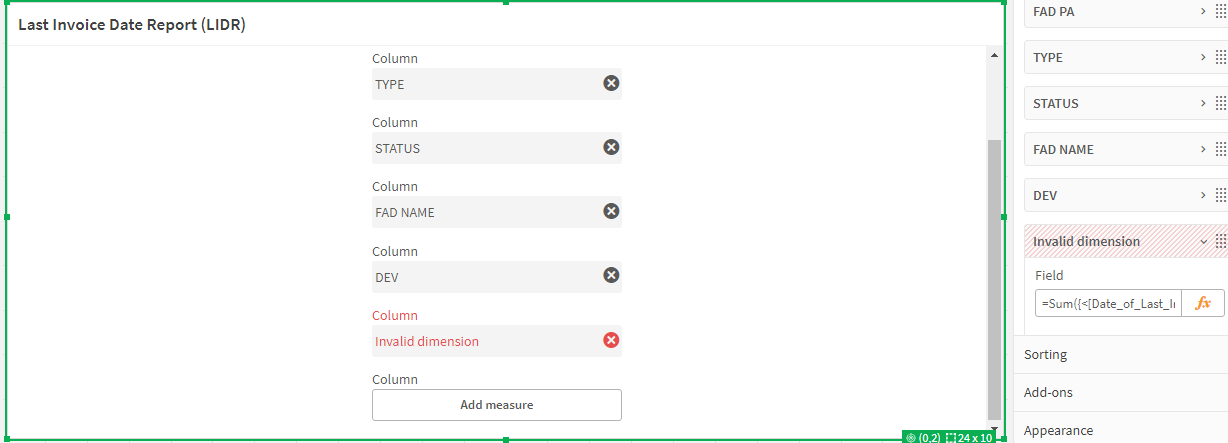Image resolution: width=1228 pixels, height=443 pixels.
Task: Open the Sorting section
Action: tap(1121, 354)
